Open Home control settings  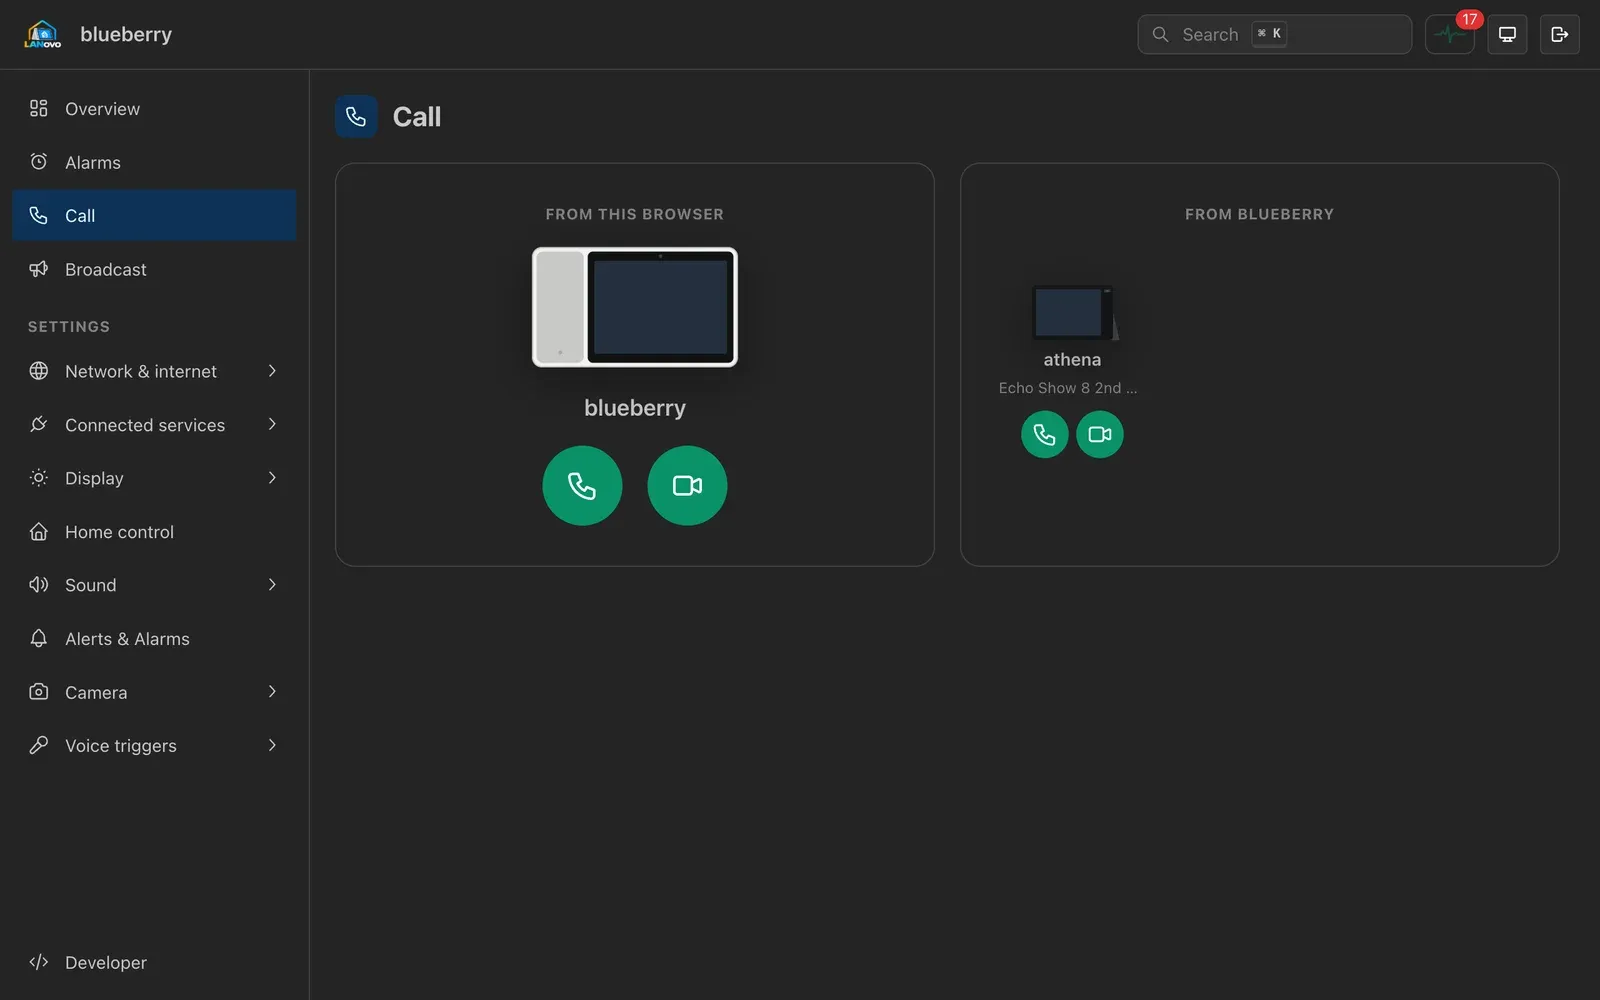154,532
